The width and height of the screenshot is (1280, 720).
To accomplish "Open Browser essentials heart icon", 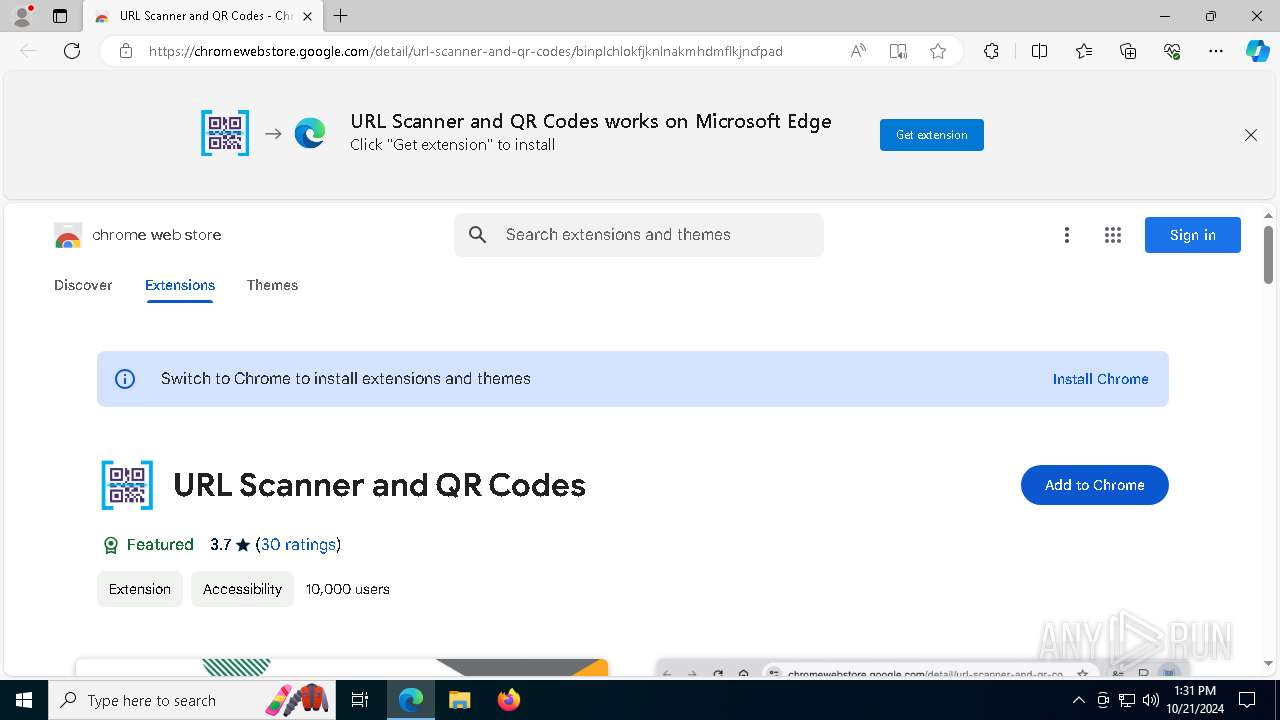I will (x=1172, y=51).
